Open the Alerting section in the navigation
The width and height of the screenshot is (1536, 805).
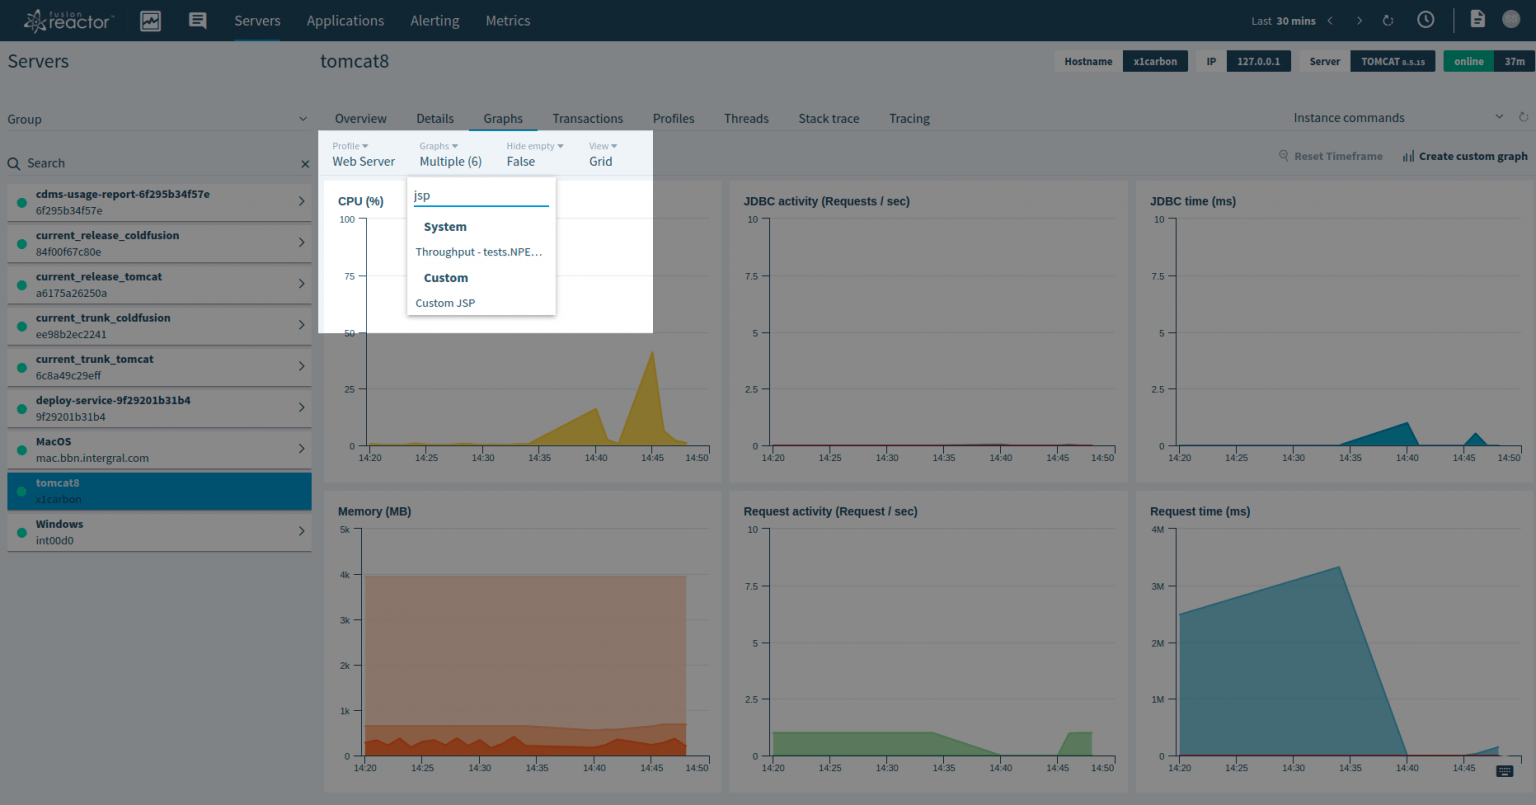434,20
